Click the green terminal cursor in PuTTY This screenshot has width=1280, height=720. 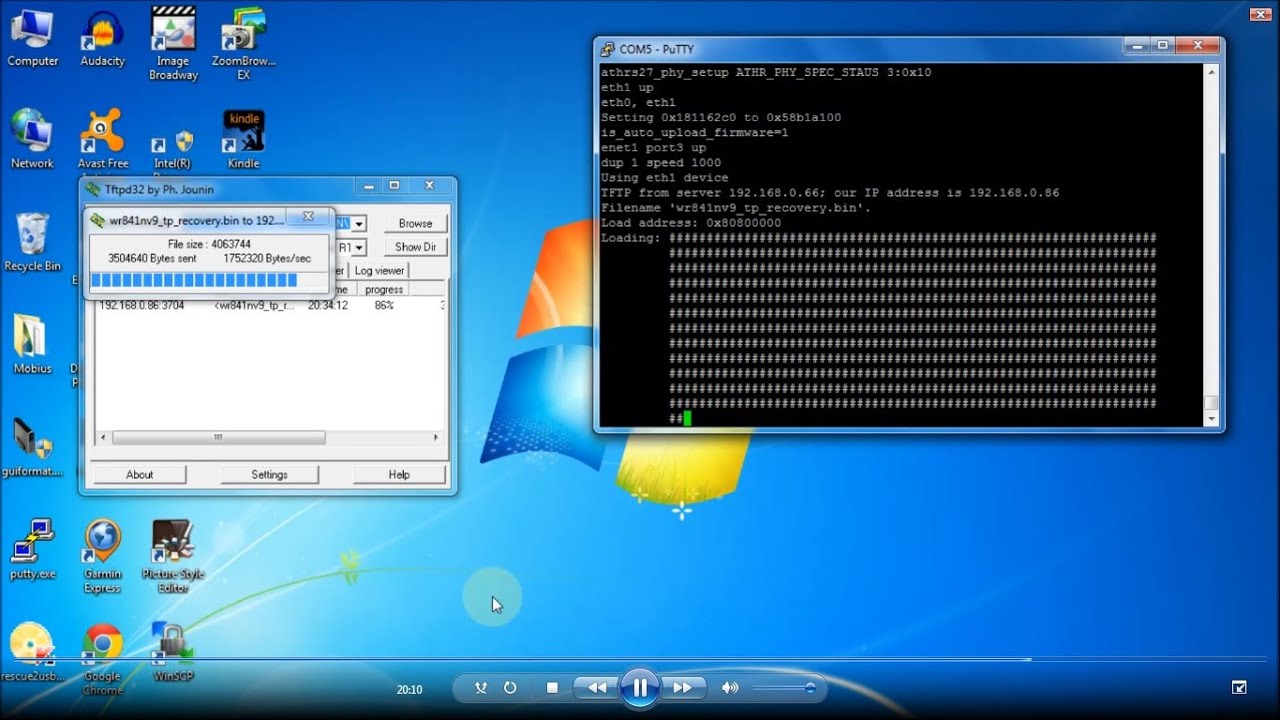pyautogui.click(x=687, y=418)
